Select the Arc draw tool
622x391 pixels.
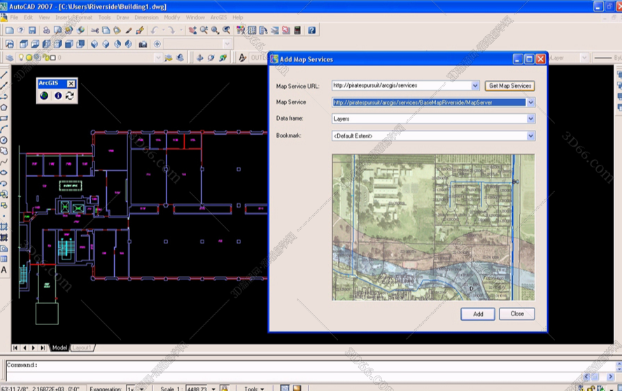(x=4, y=129)
